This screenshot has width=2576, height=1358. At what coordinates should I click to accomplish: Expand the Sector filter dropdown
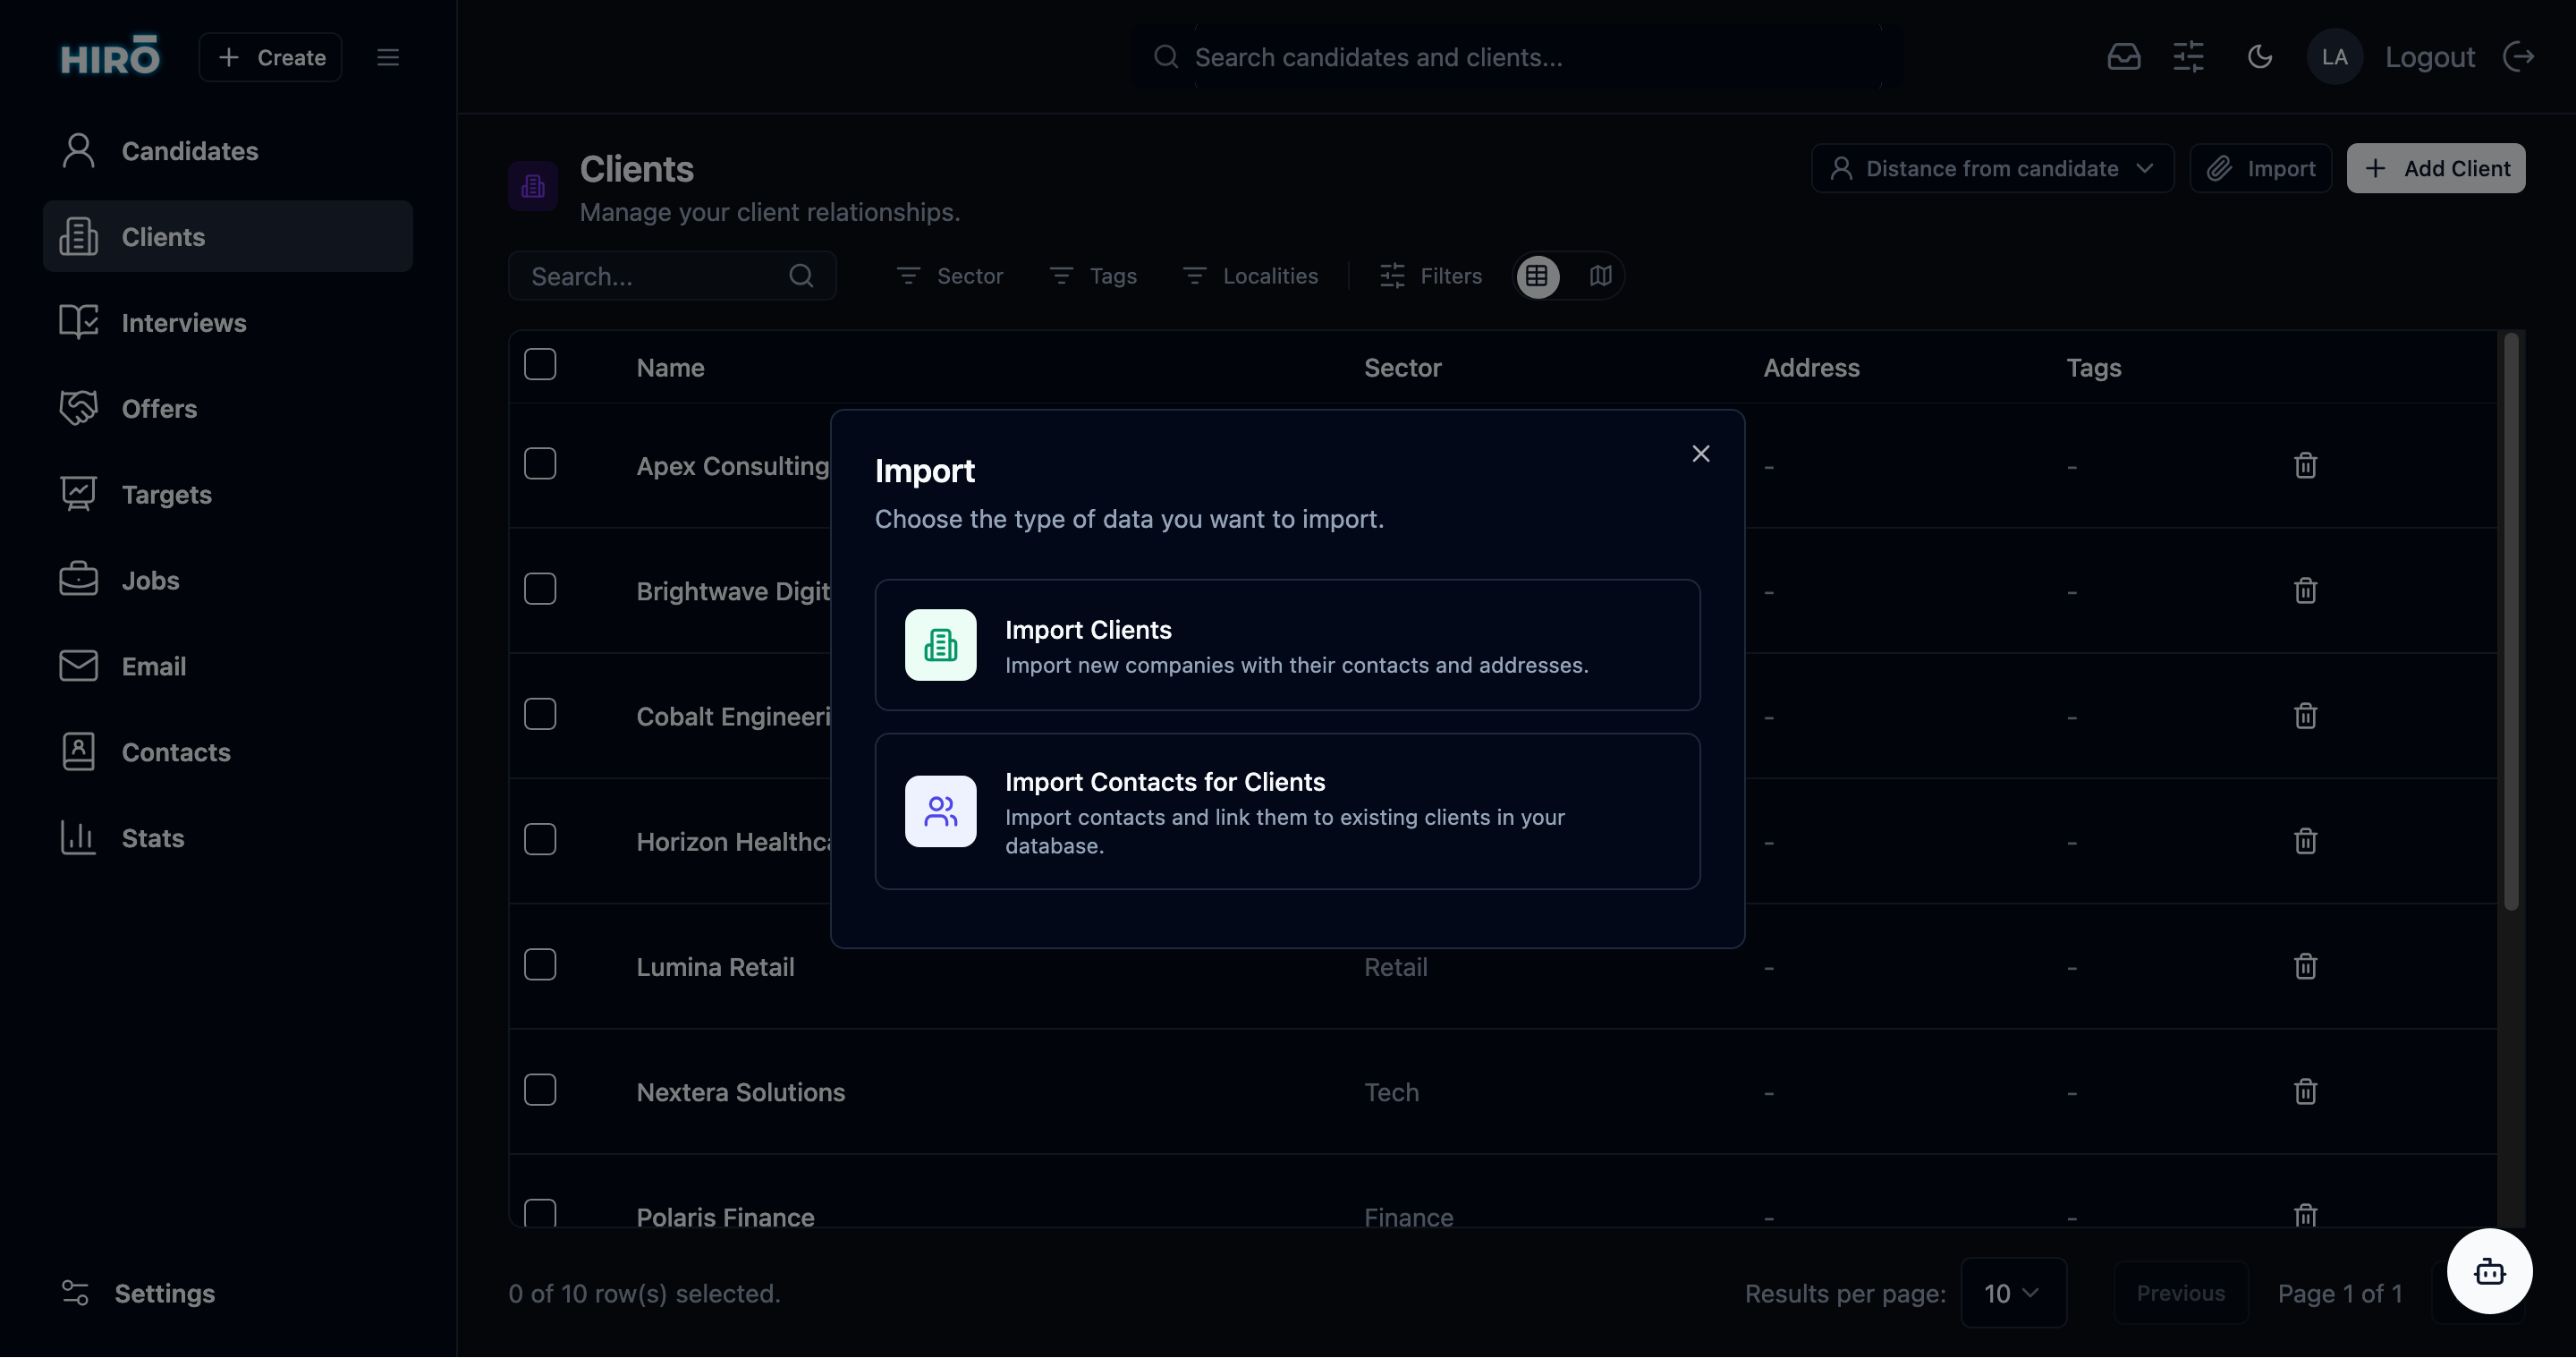(x=949, y=276)
